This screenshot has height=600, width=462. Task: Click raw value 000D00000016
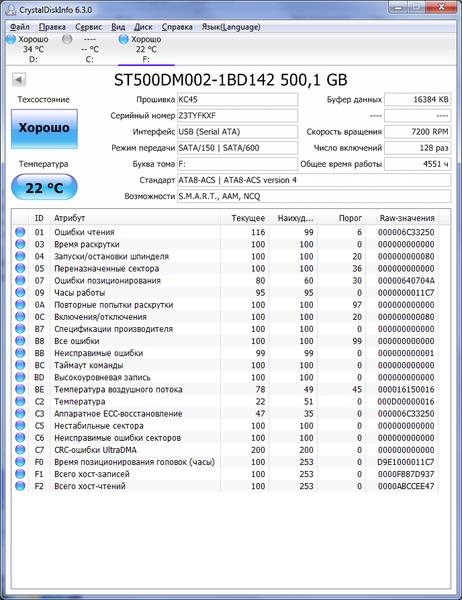[x=406, y=401]
